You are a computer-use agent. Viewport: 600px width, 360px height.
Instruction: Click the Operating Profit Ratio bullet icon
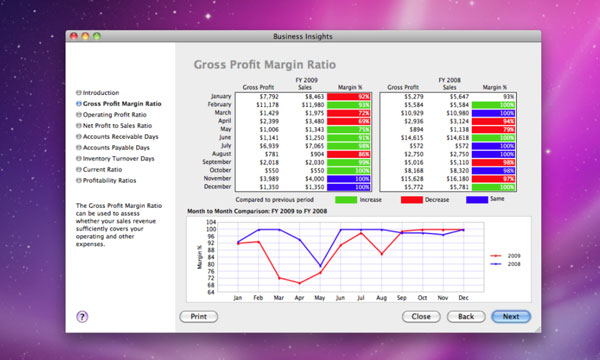(x=78, y=114)
